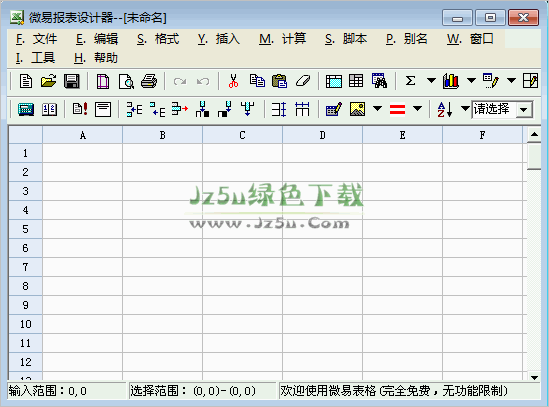Click the 选择范围 status bar text
This screenshot has height=407, width=549.
(x=193, y=391)
